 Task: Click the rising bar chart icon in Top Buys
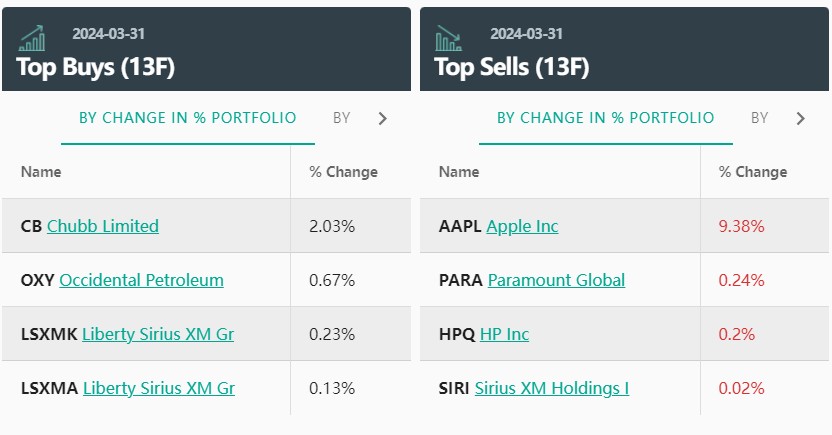click(32, 39)
